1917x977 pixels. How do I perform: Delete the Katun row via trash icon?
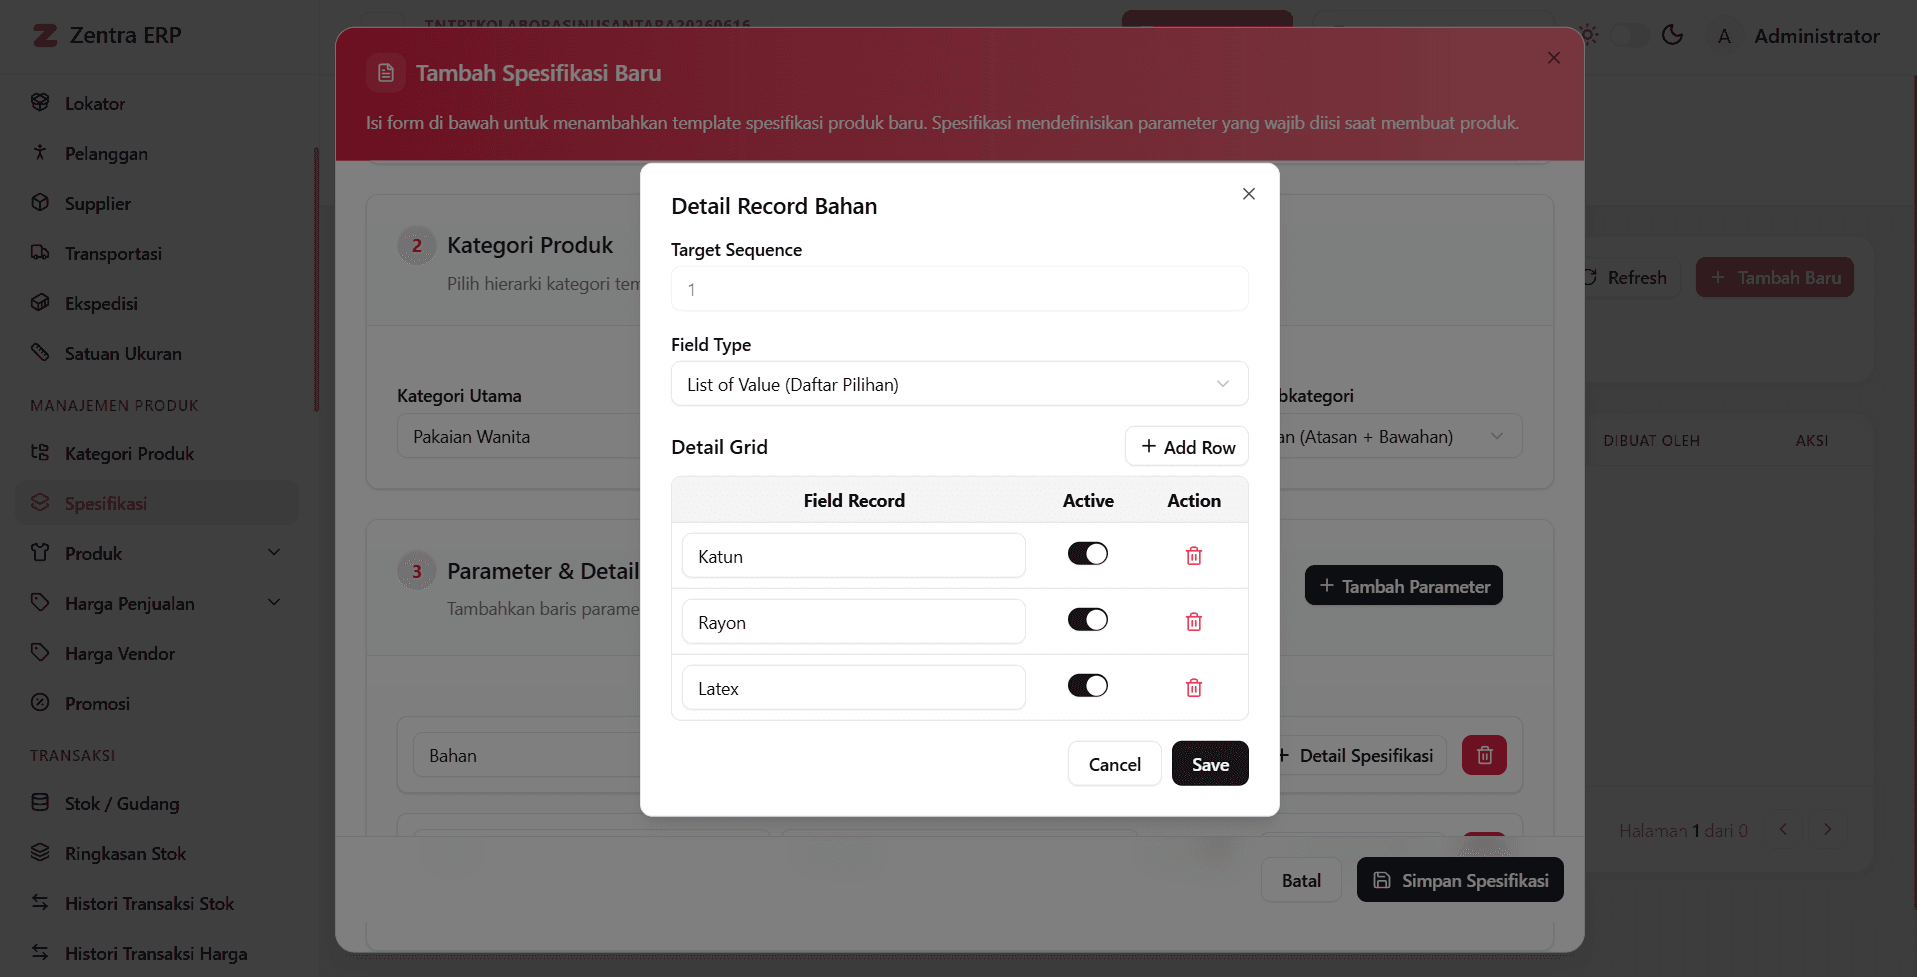click(x=1193, y=556)
